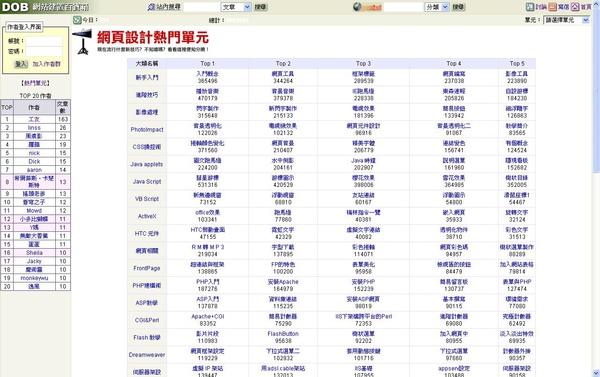Open the 寫信 mail icon
The height and width of the screenshot is (377, 600).
tap(552, 7)
